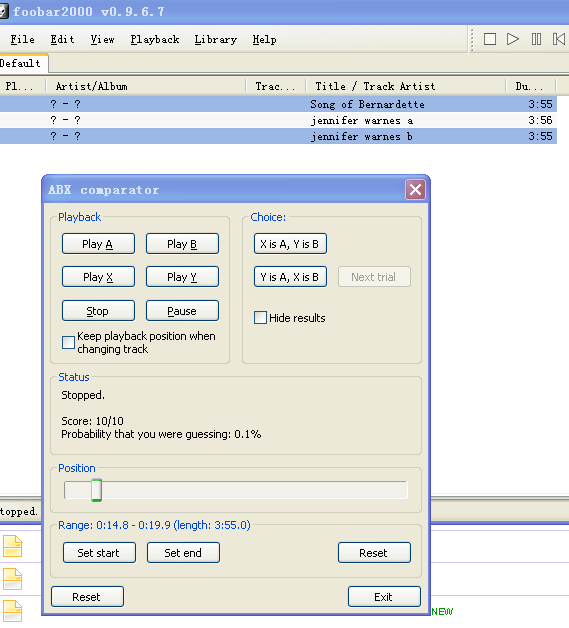Click the Play B button
The image size is (569, 628).
tap(182, 244)
